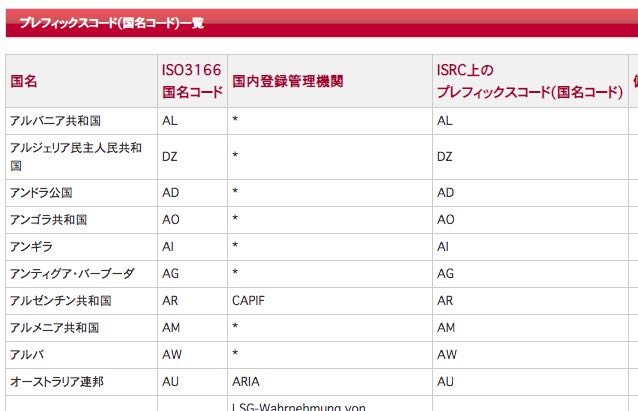The width and height of the screenshot is (638, 411).
Task: Click the AL code in ISRC prefix column
Action: [445, 121]
